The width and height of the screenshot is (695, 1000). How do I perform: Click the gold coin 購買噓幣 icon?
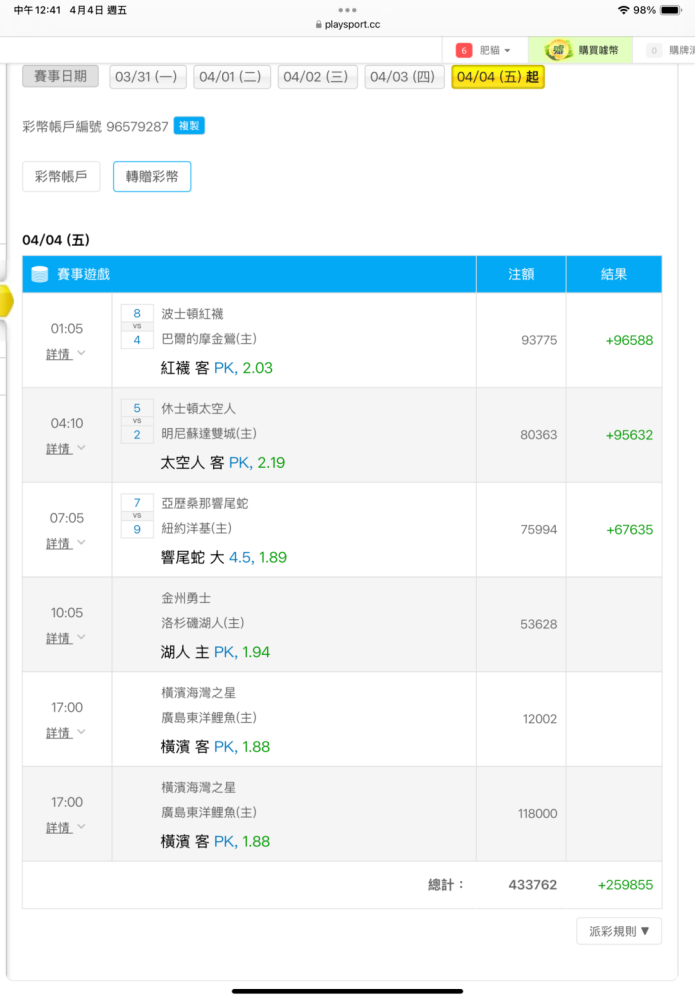(x=560, y=50)
